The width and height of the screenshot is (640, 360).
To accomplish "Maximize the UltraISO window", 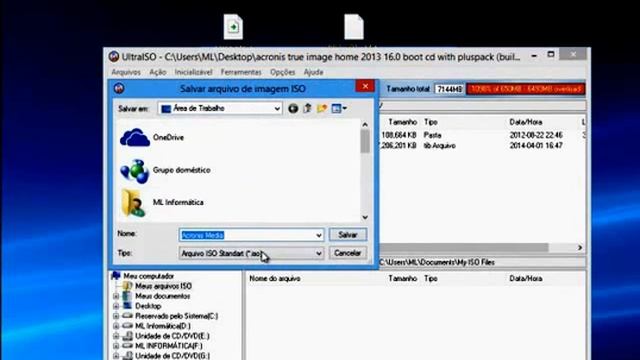I will click(x=551, y=54).
